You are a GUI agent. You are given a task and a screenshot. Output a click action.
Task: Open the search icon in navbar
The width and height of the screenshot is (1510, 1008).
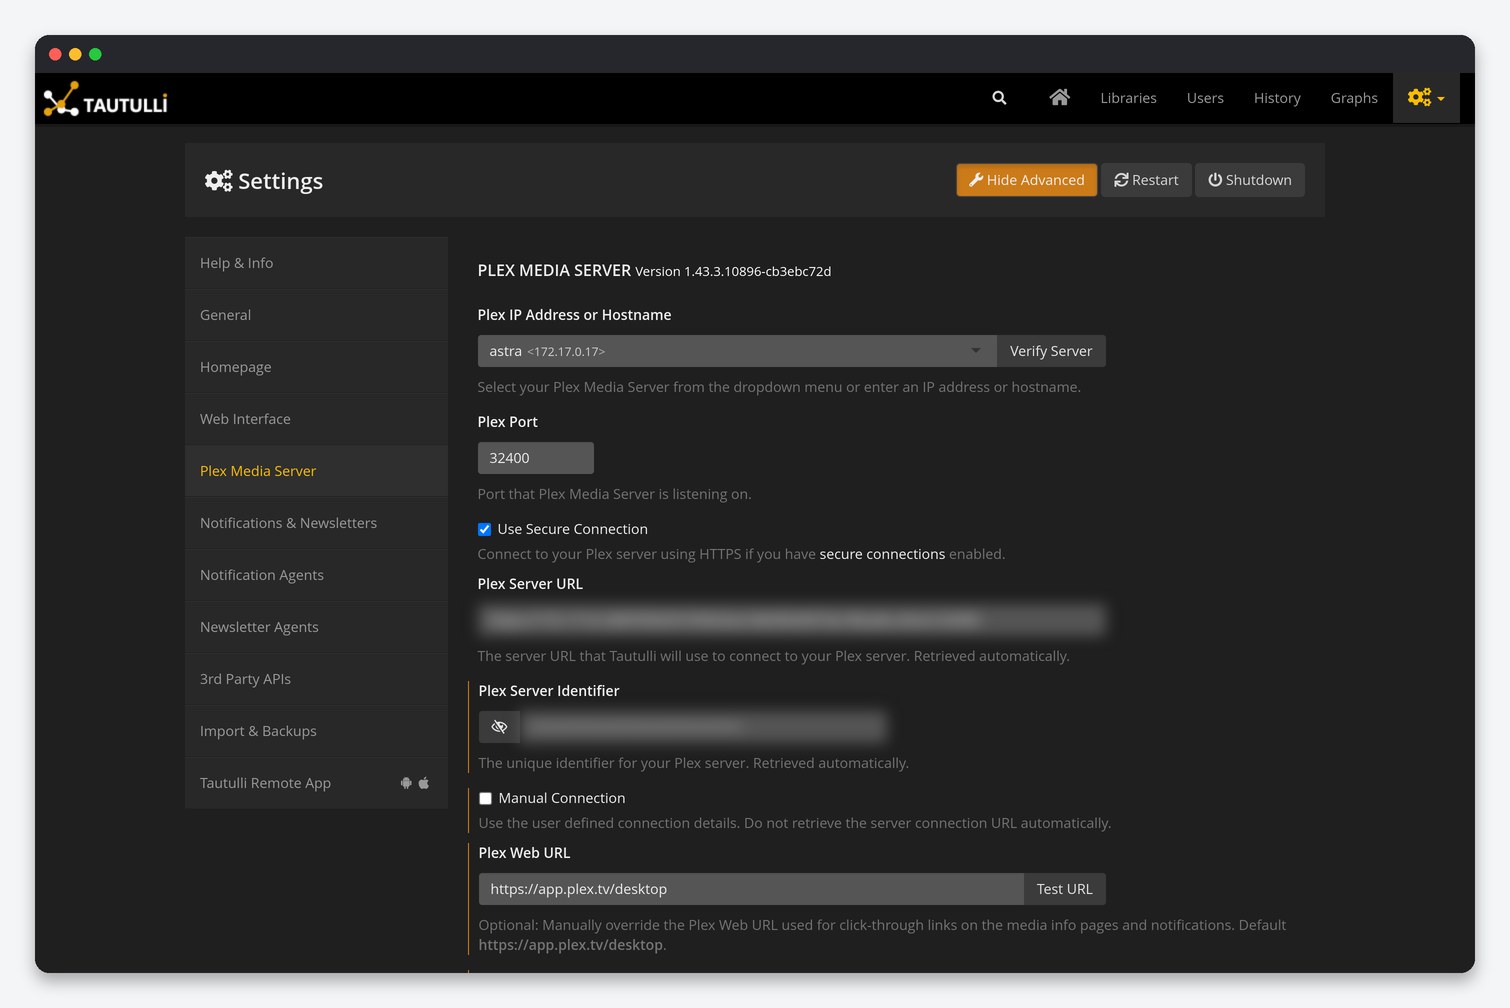[x=999, y=98]
